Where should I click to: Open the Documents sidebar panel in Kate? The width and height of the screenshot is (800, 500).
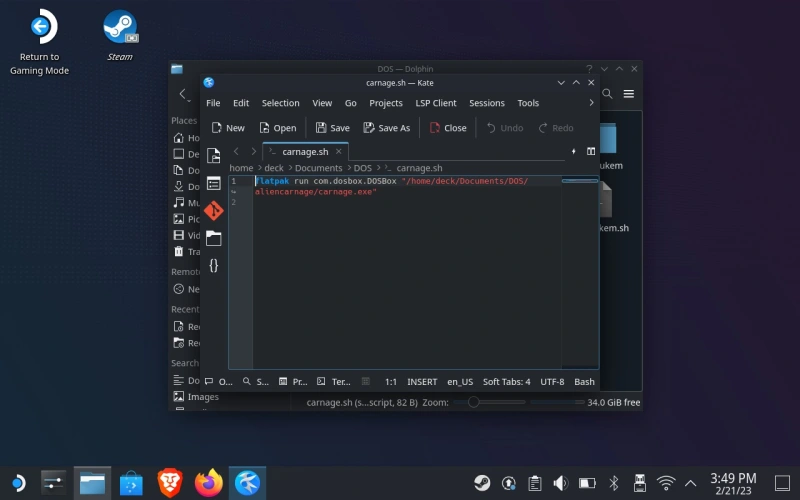[213, 156]
